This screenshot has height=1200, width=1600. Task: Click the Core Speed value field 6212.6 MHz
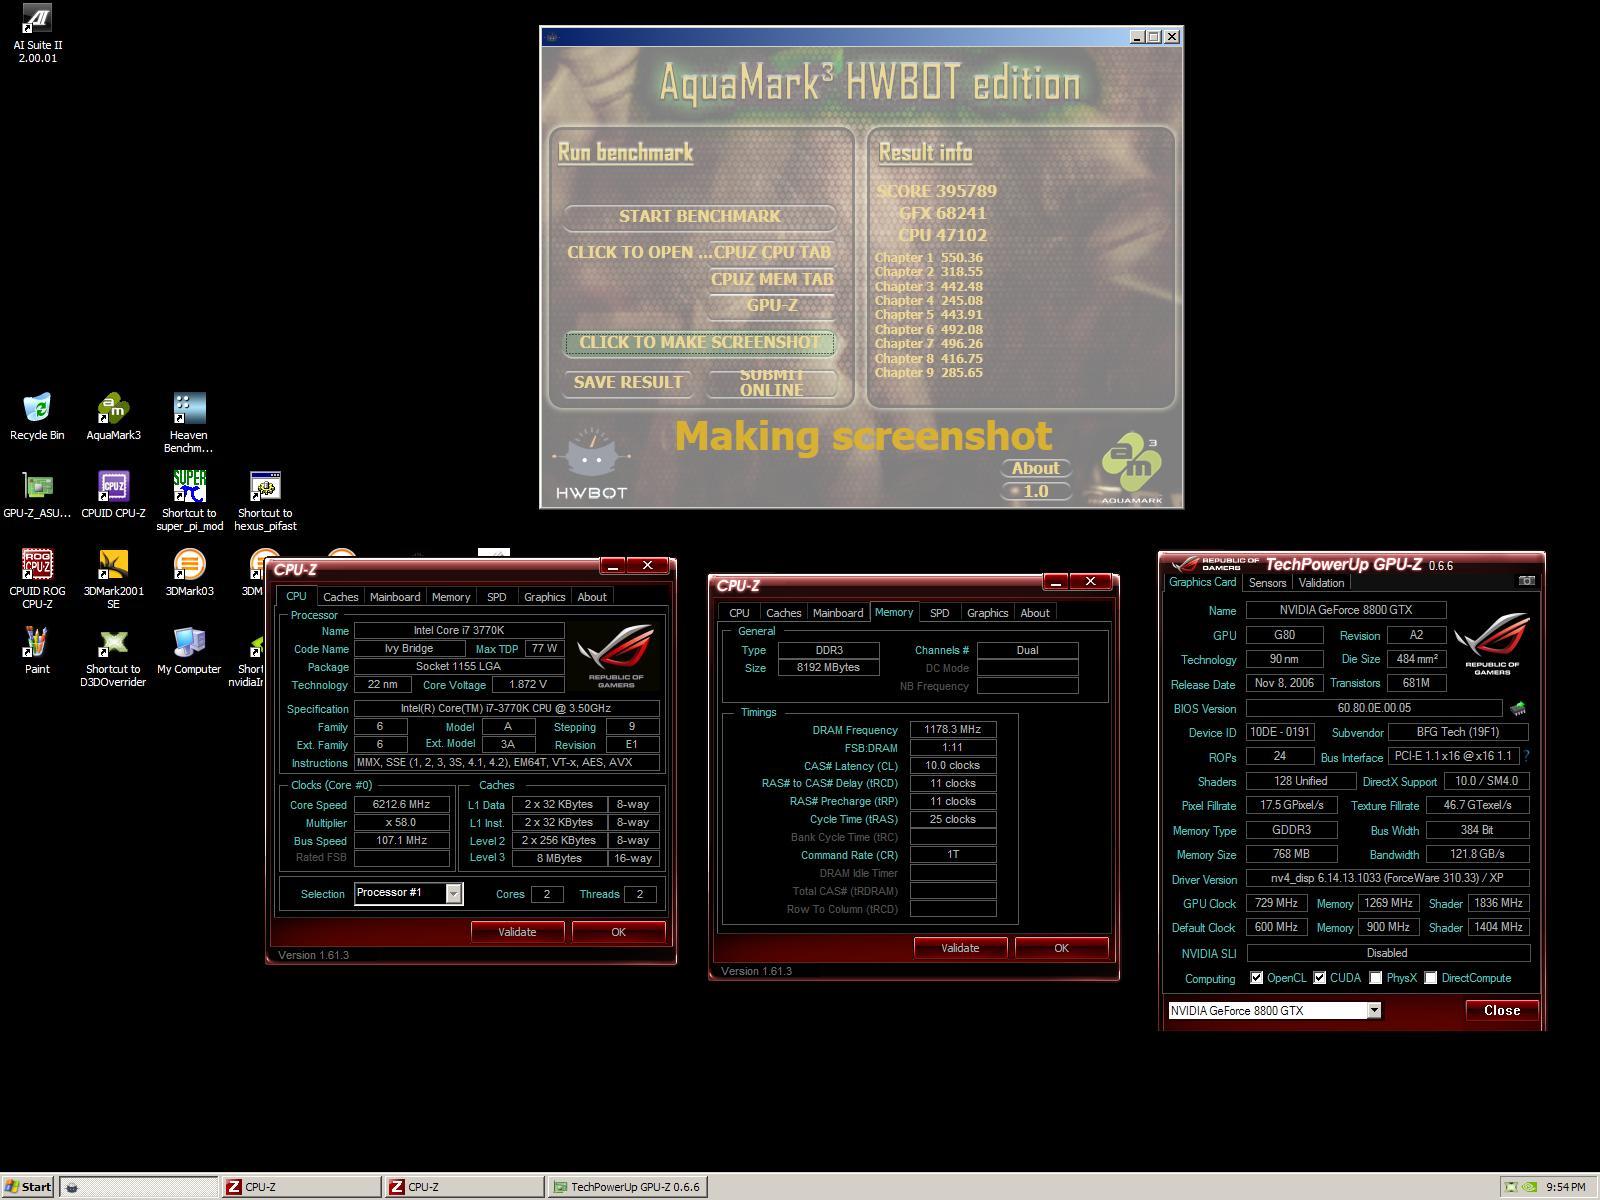click(x=400, y=804)
